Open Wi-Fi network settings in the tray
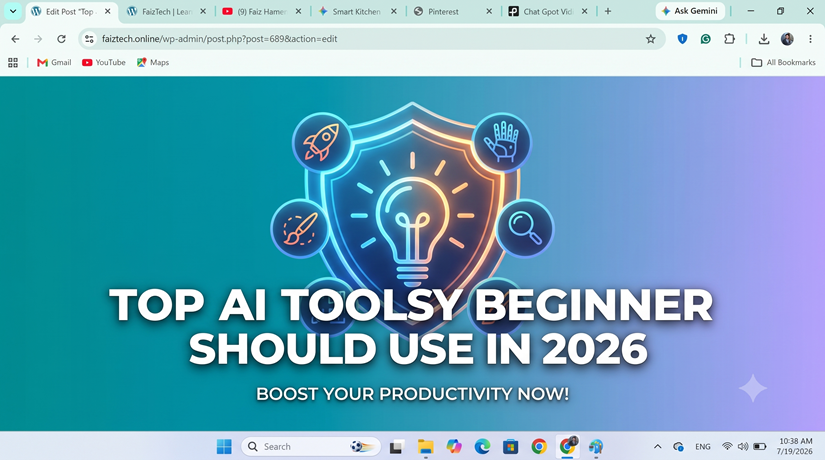The width and height of the screenshot is (825, 460). pos(727,446)
